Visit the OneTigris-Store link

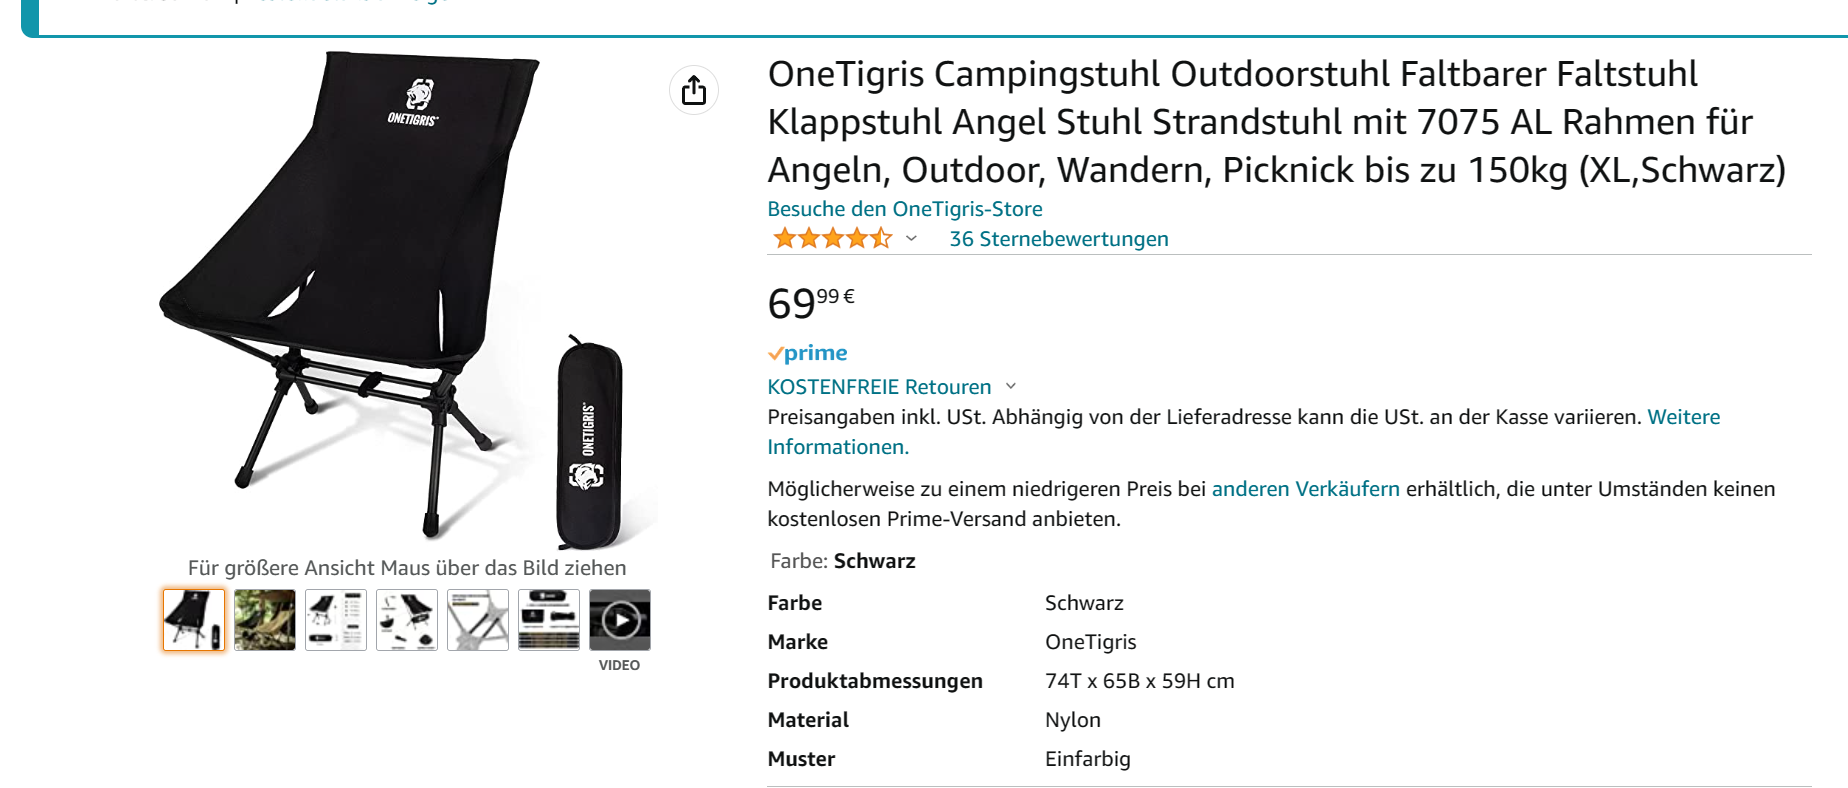[904, 209]
